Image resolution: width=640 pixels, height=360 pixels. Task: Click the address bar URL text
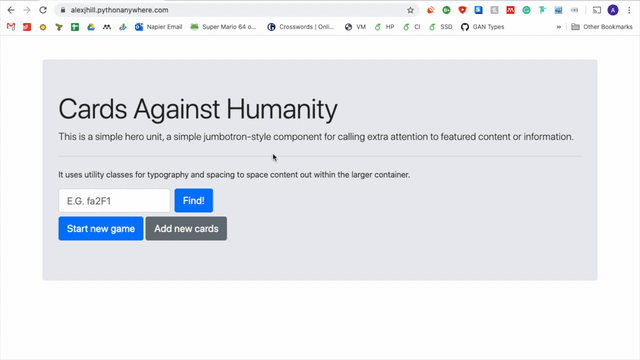(x=119, y=10)
